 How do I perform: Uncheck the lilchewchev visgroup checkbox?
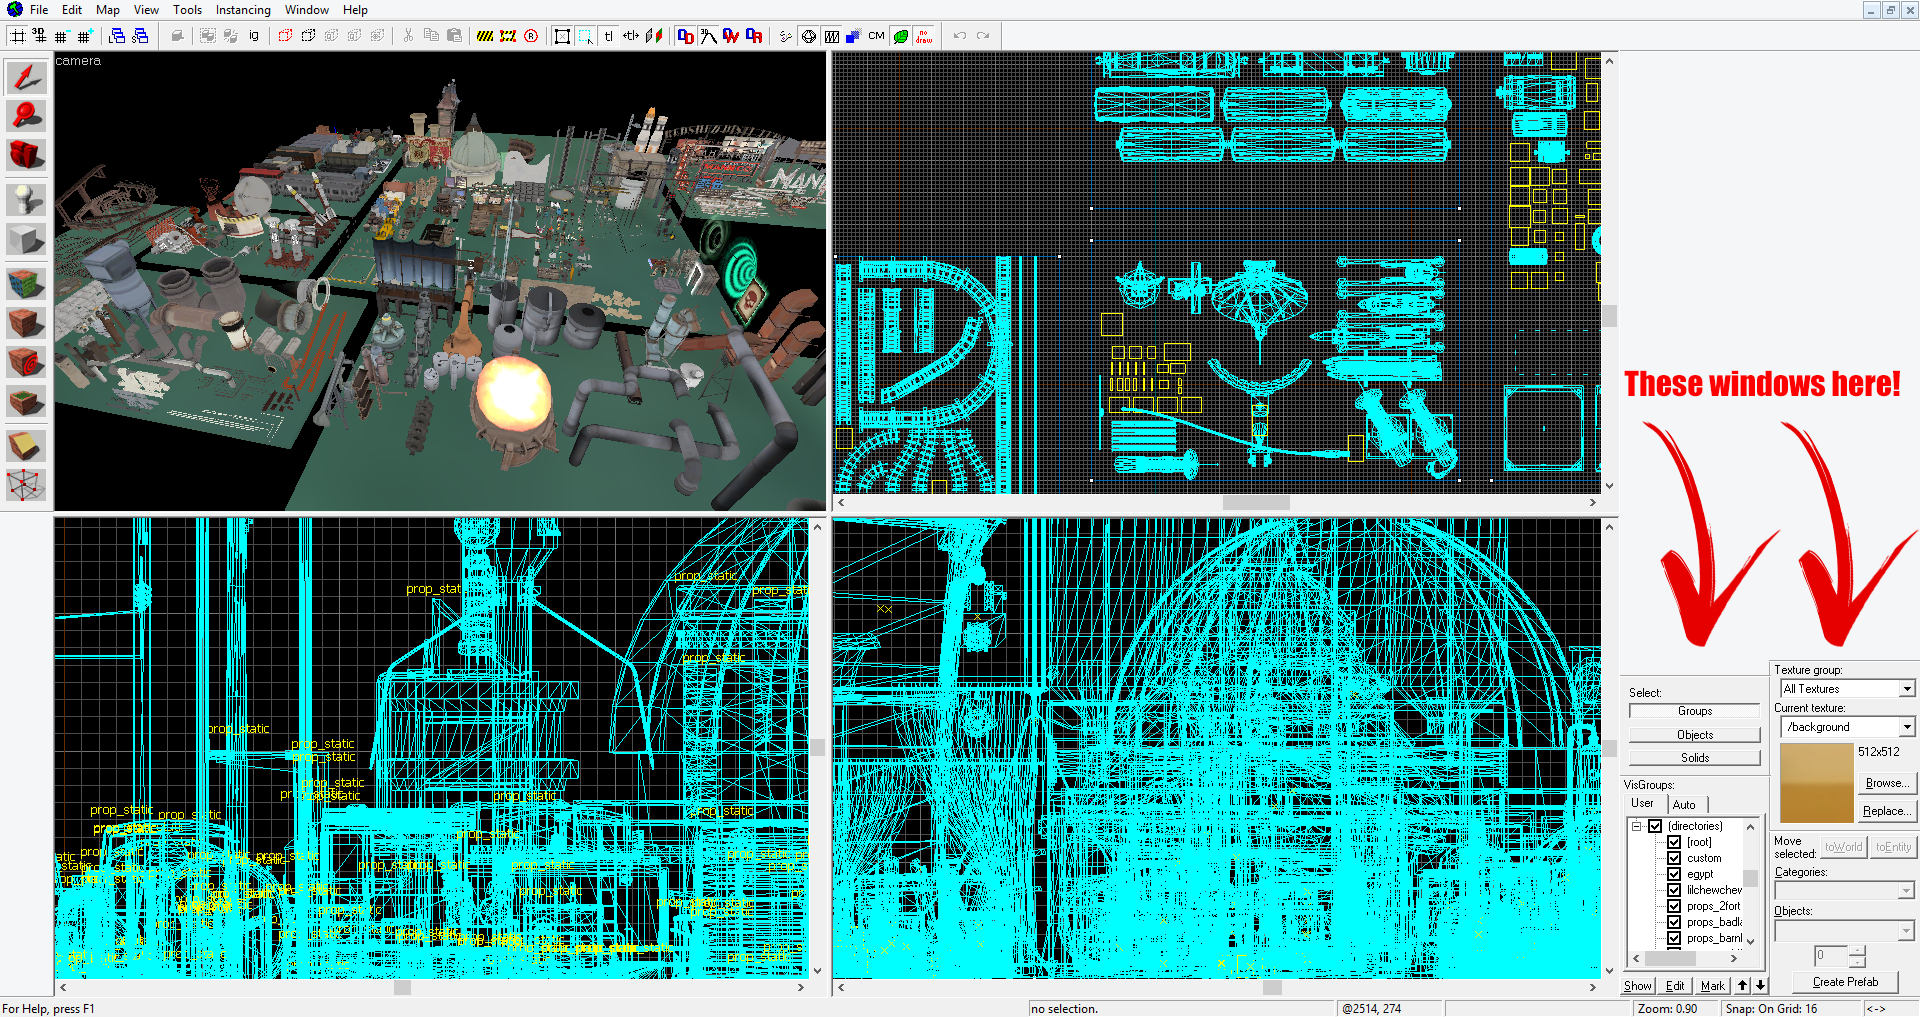(1674, 890)
